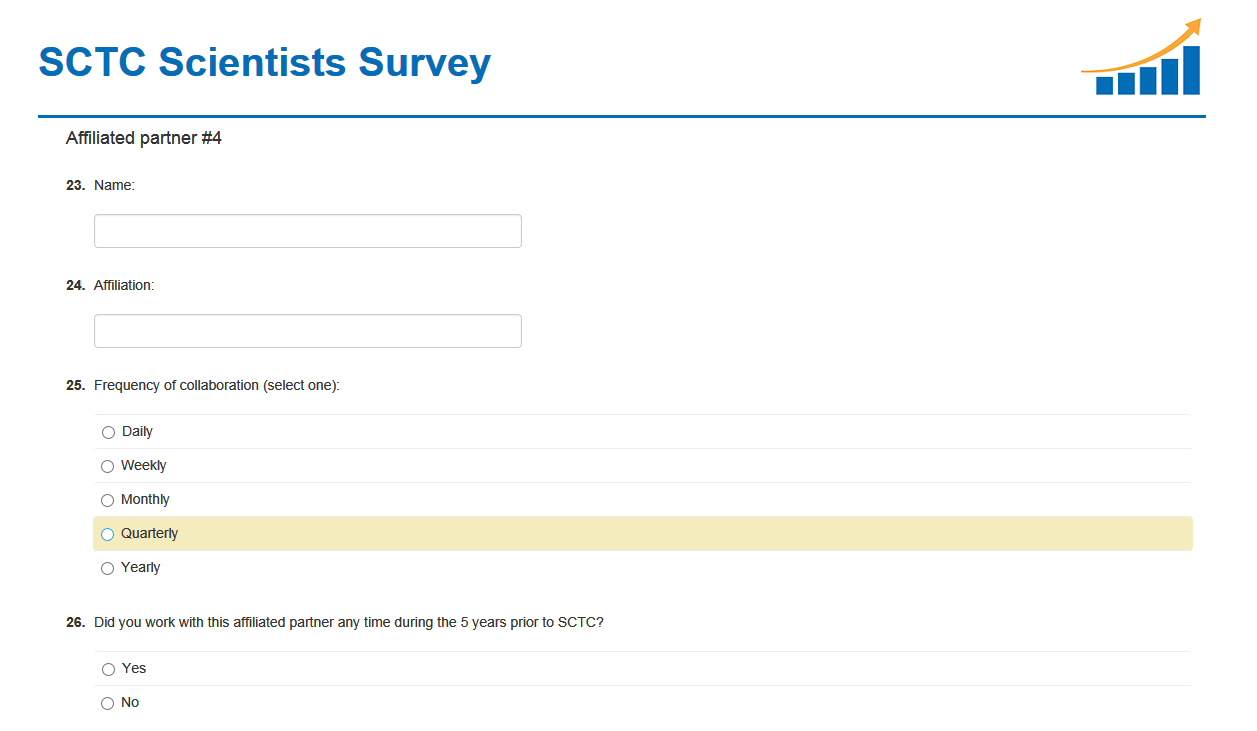The height and width of the screenshot is (731, 1257).
Task: Click the 'Yearly' option label text
Action: tap(141, 567)
